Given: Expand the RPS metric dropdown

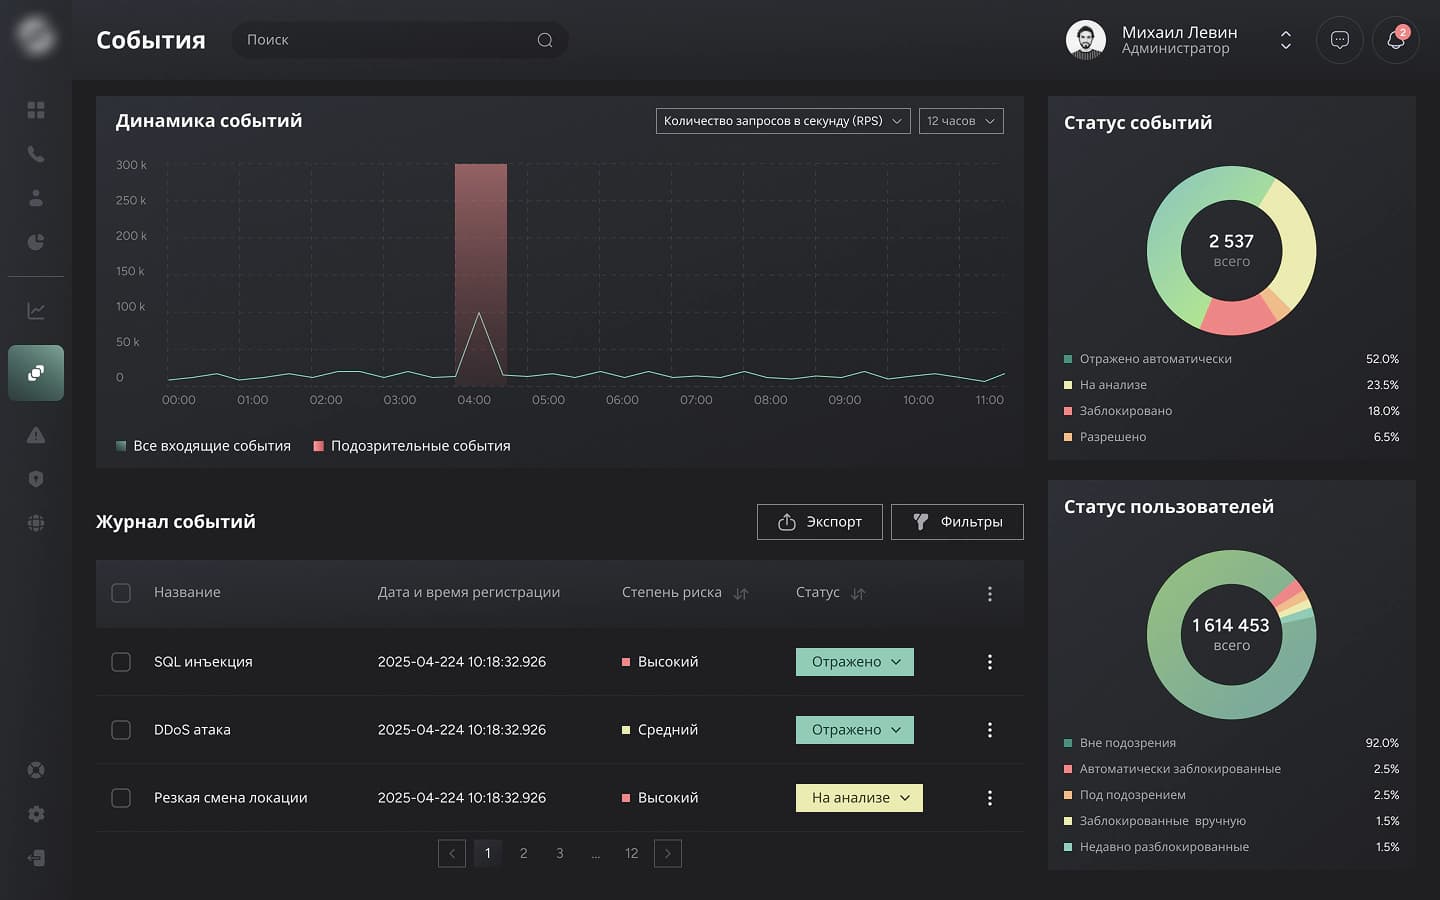Looking at the screenshot, I should (x=782, y=121).
